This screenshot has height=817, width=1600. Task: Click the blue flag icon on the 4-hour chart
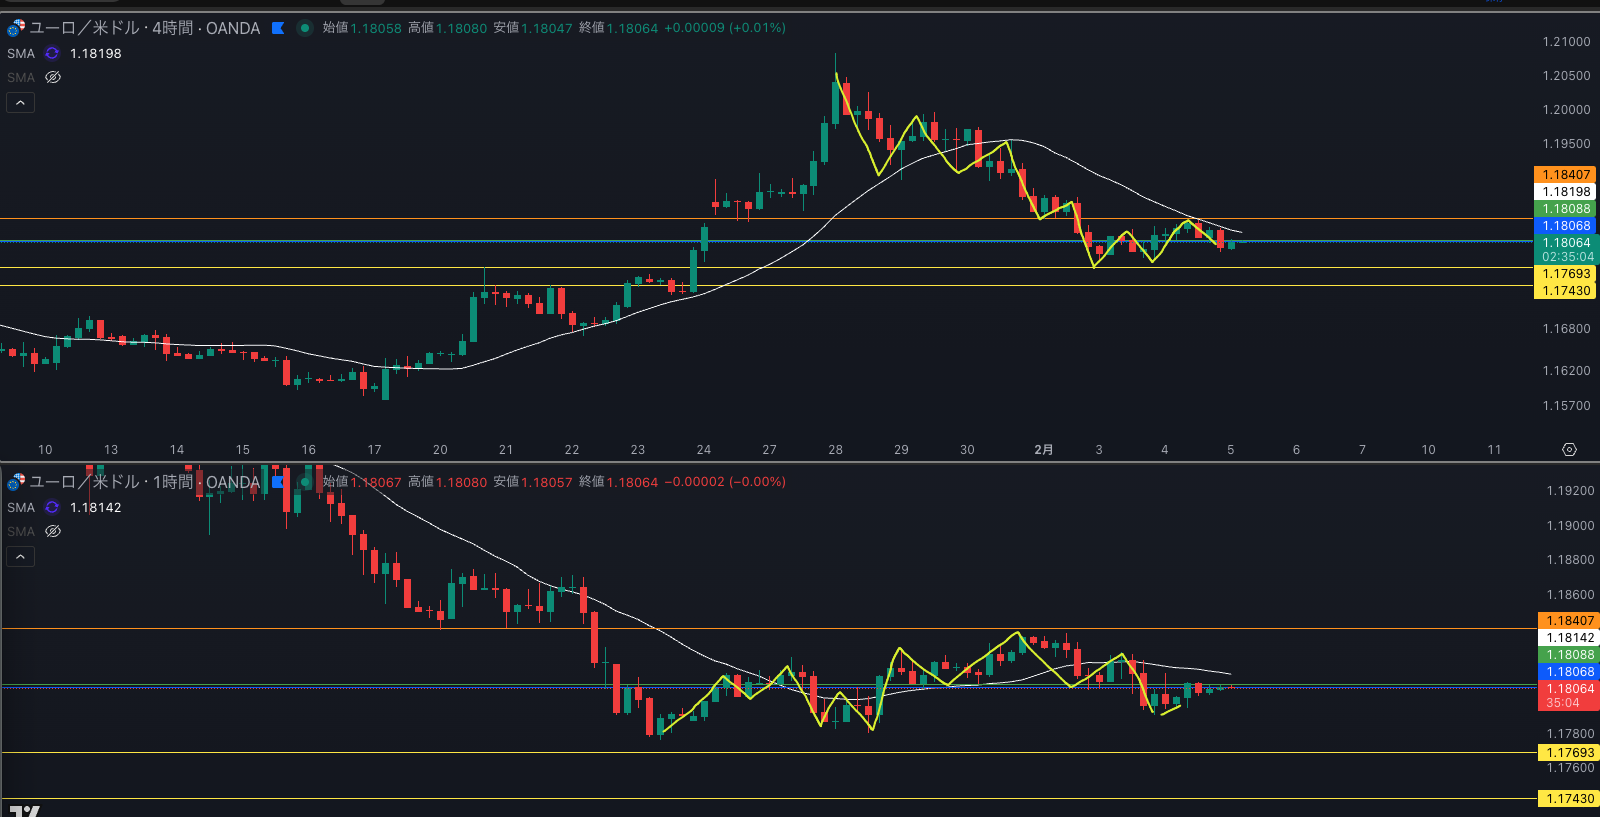click(278, 28)
